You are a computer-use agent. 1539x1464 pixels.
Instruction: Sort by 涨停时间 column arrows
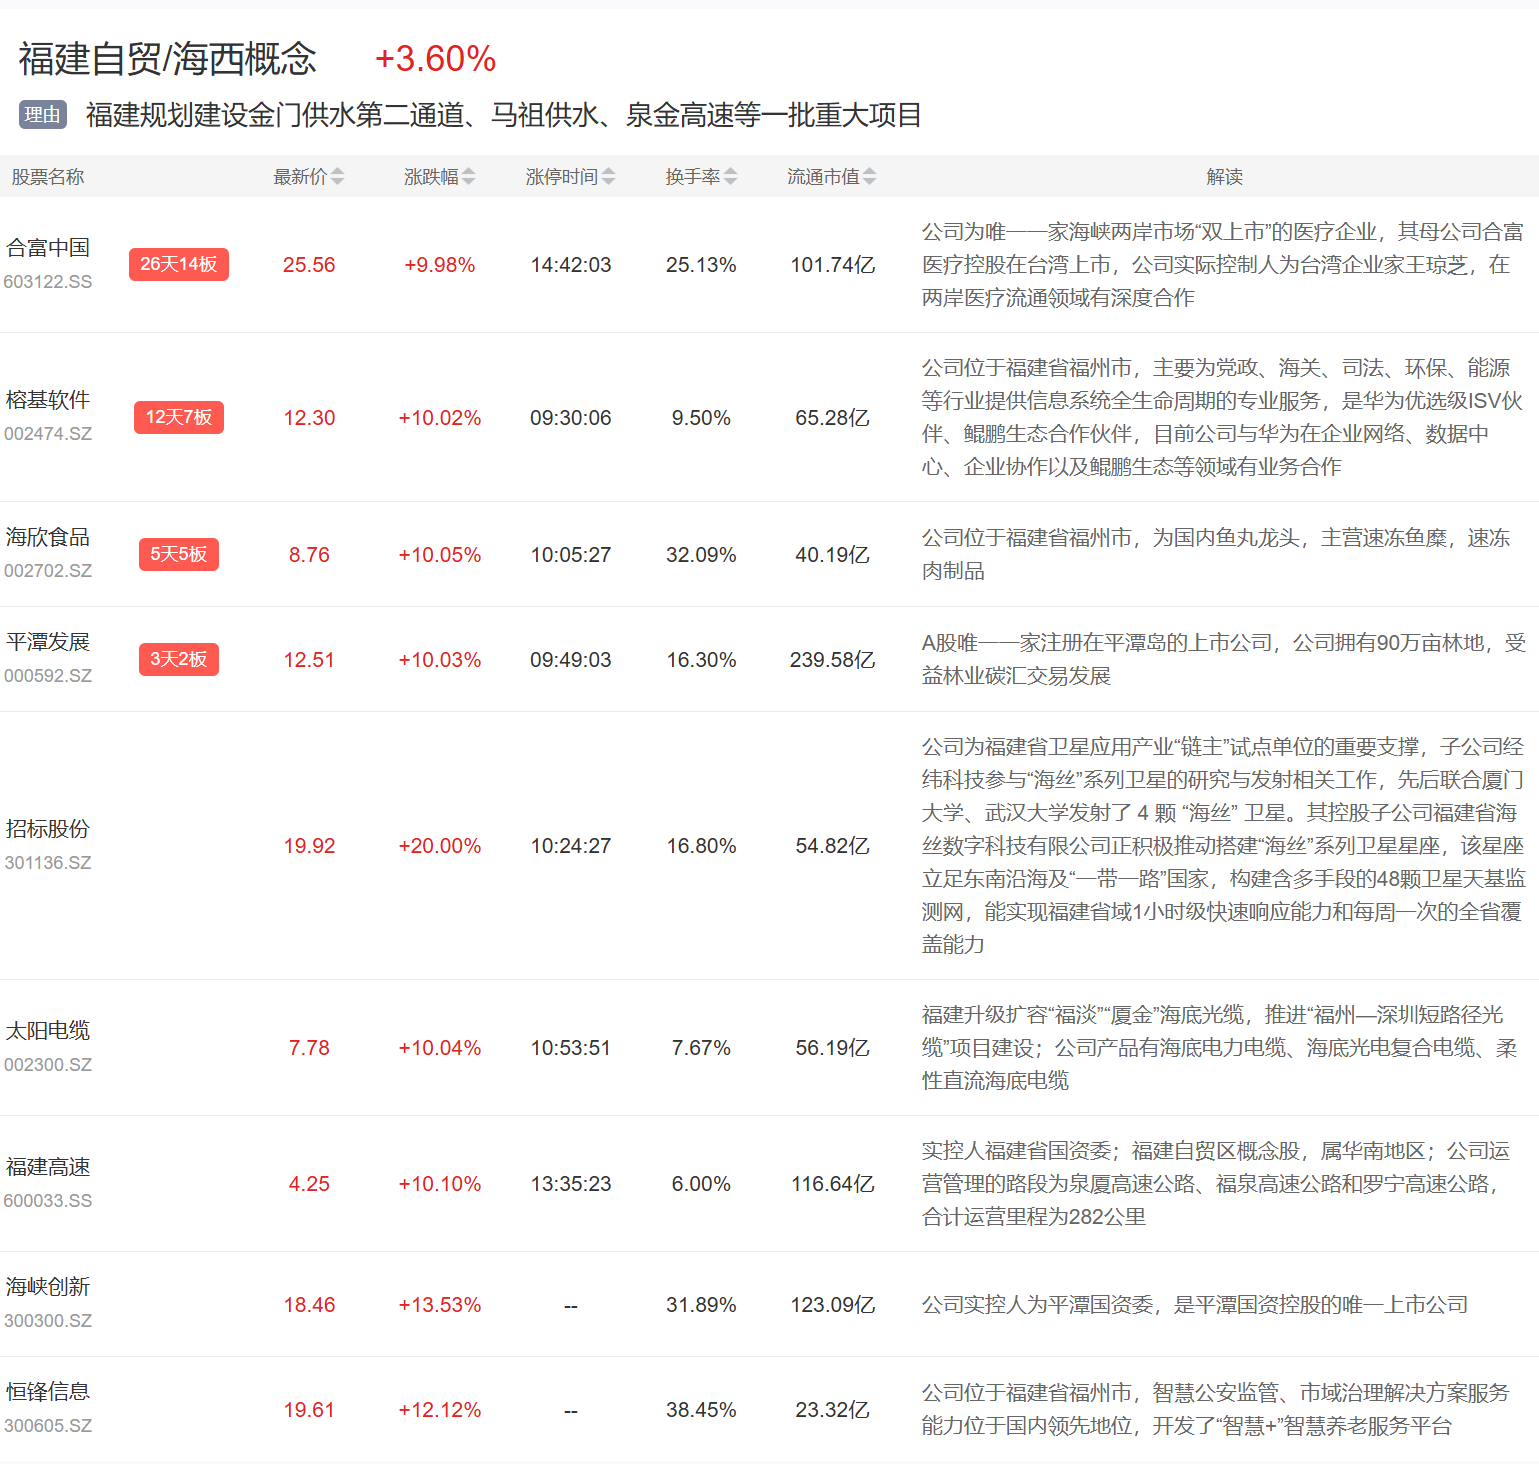point(608,177)
